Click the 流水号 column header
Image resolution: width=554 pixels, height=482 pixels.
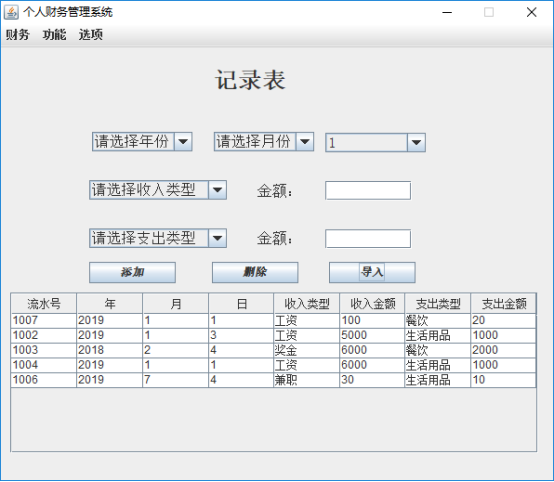44,304
